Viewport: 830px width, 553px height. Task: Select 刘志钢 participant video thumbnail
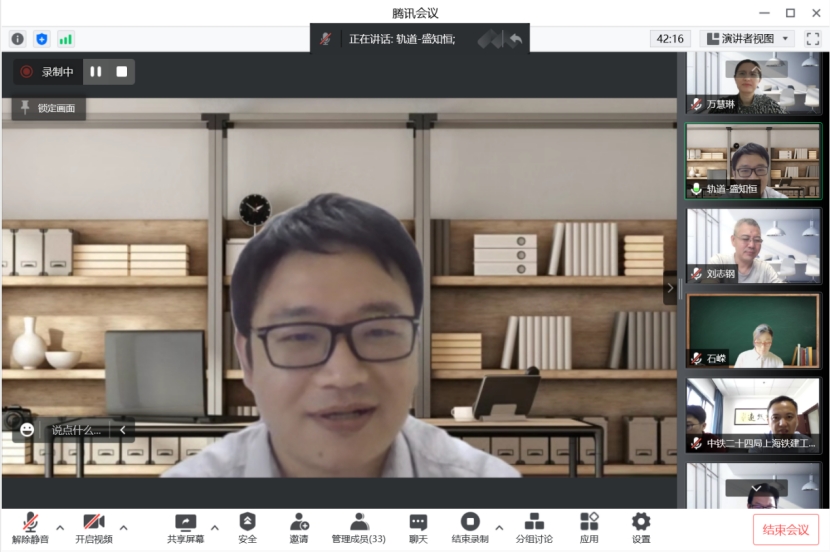pos(753,246)
